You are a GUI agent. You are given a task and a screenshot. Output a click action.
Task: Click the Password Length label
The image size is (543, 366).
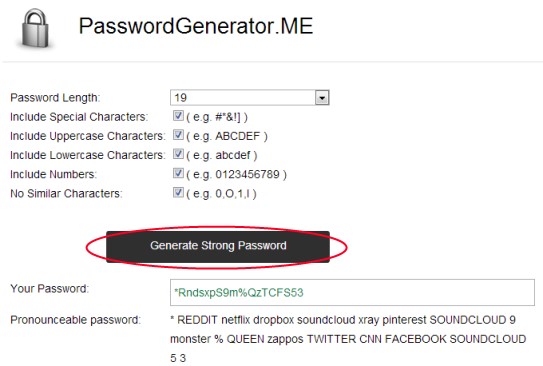(55, 98)
